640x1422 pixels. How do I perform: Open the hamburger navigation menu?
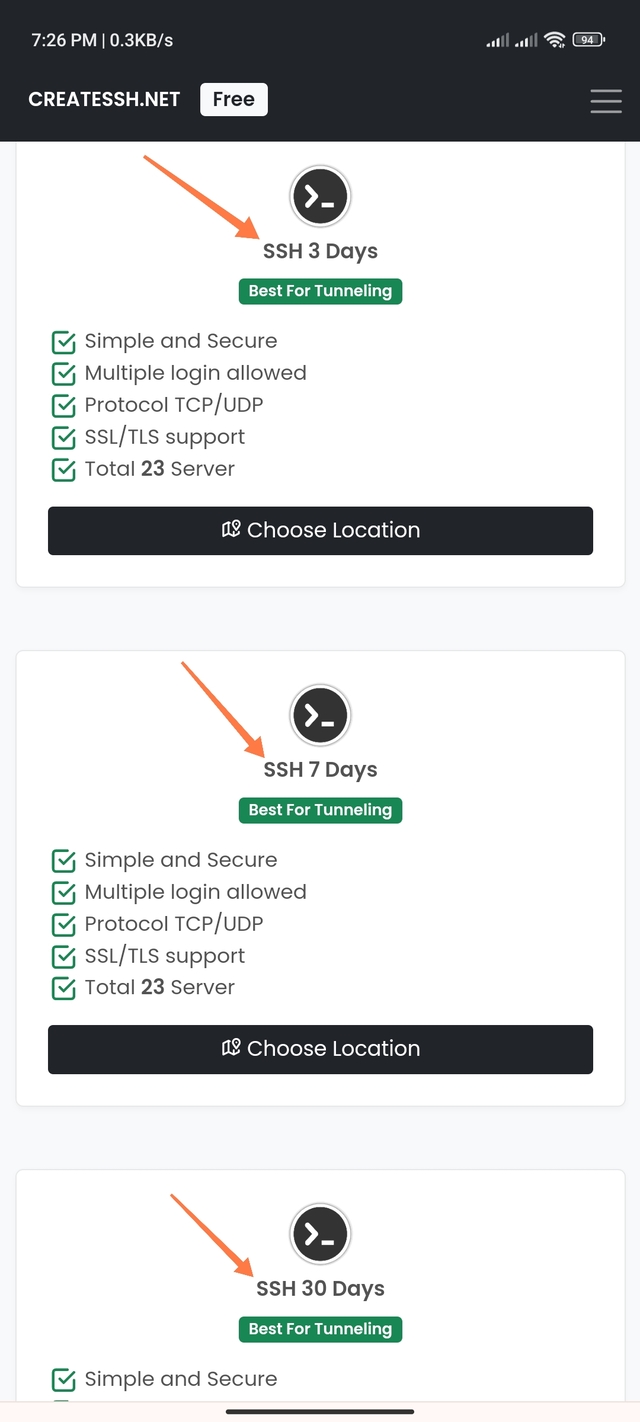(x=605, y=100)
